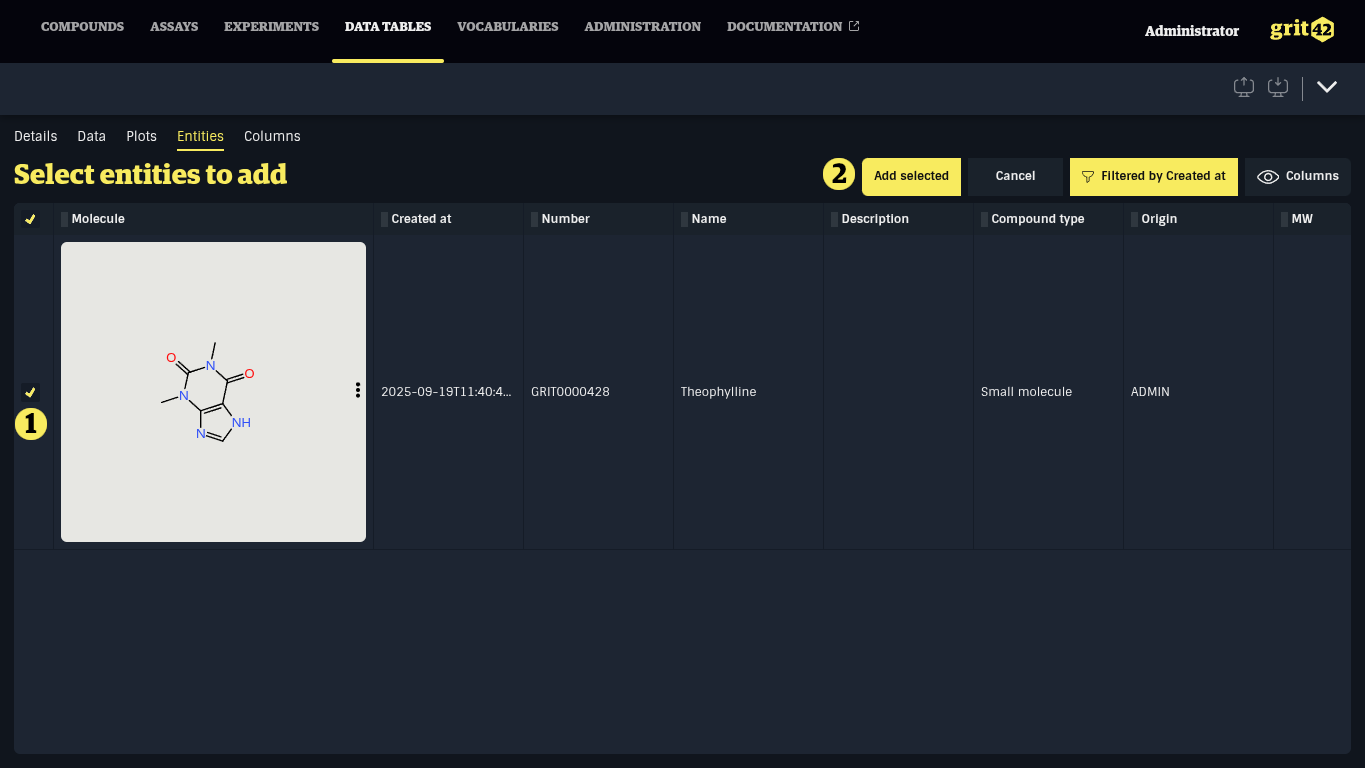Open the row options three-dot menu for Theophylline

click(x=358, y=390)
